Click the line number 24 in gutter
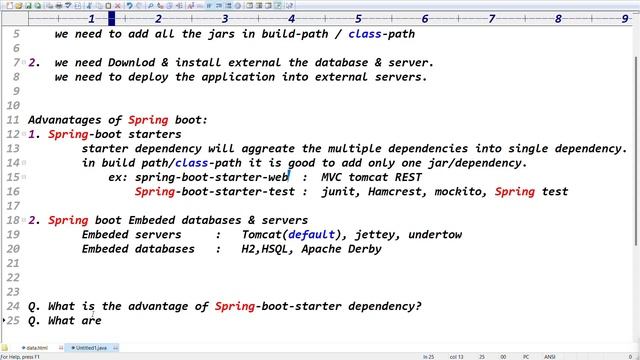Image resolution: width=640 pixels, height=360 pixels. pos(13,306)
